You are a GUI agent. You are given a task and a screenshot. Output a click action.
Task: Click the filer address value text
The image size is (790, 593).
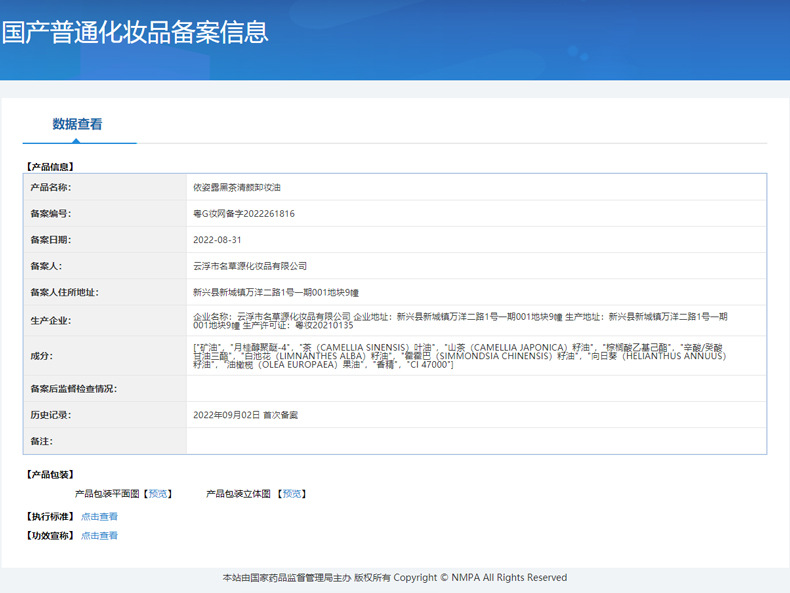(x=276, y=292)
